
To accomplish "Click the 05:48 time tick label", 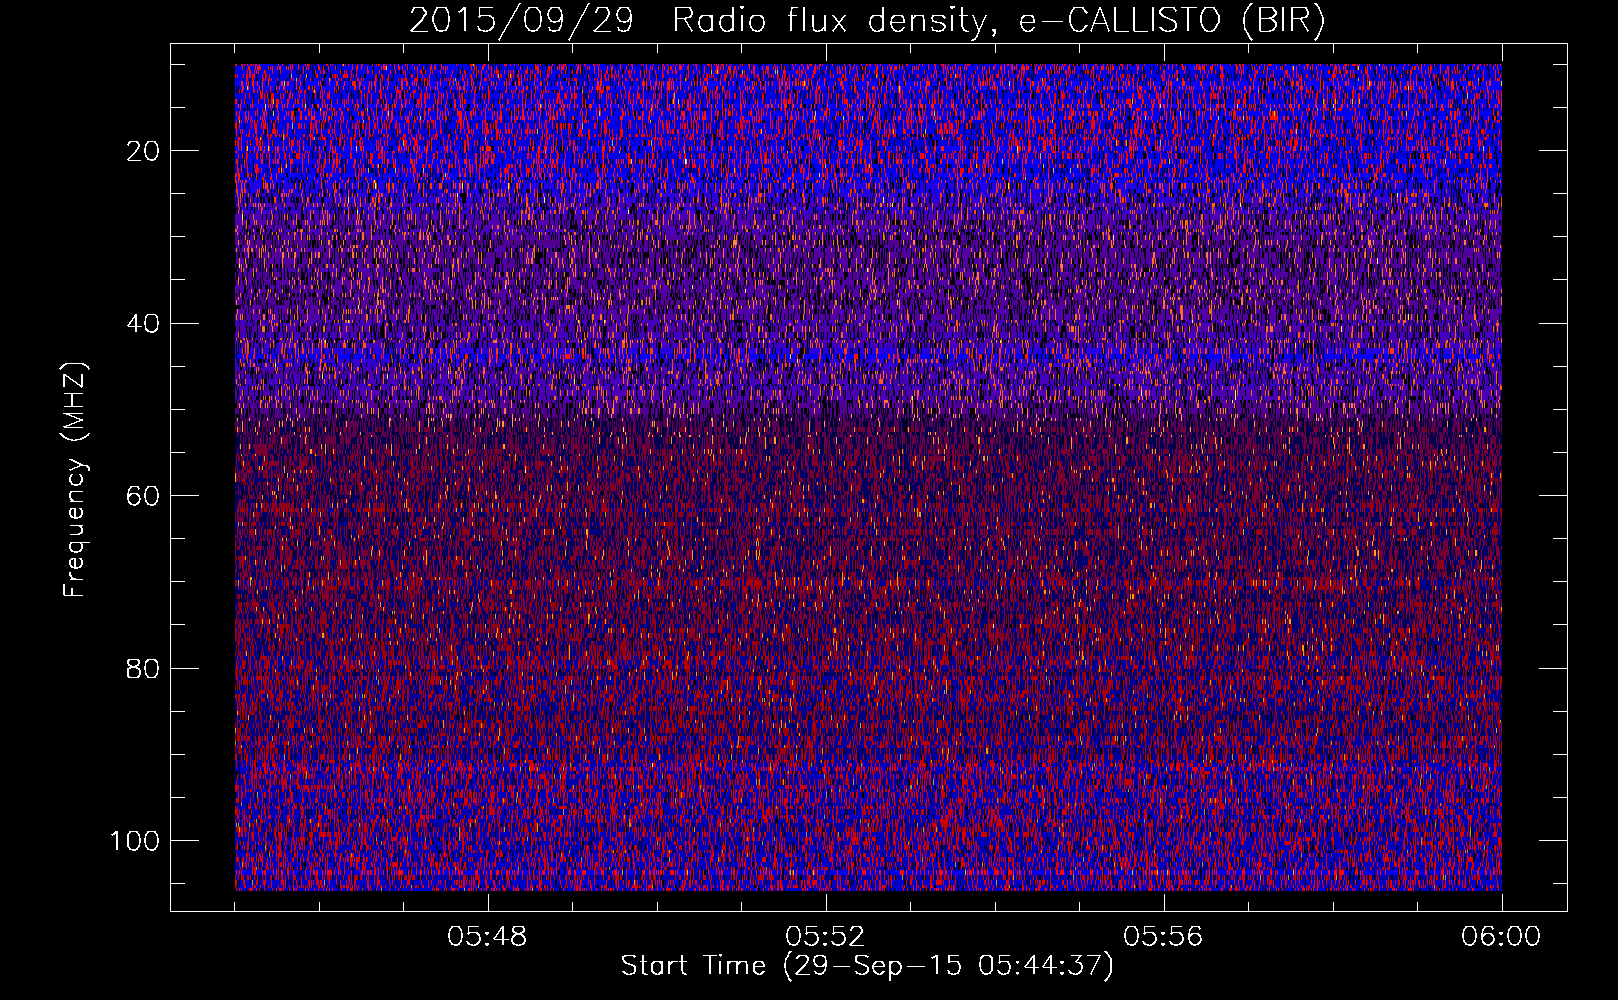I will (487, 937).
